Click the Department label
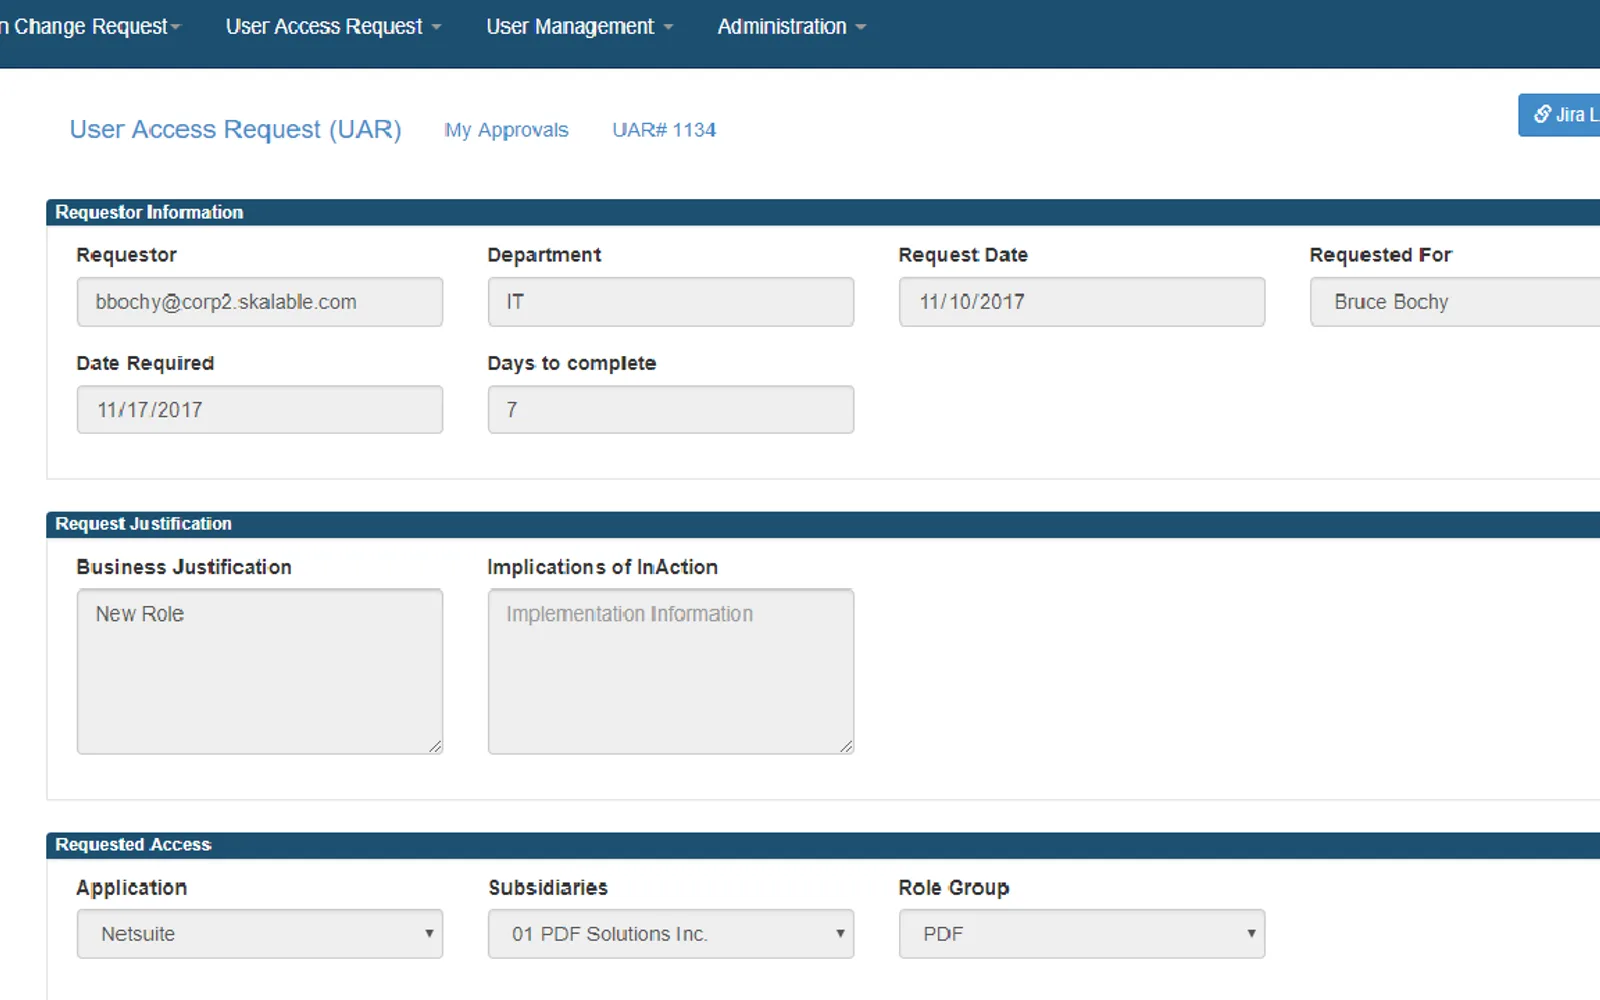 pyautogui.click(x=544, y=255)
